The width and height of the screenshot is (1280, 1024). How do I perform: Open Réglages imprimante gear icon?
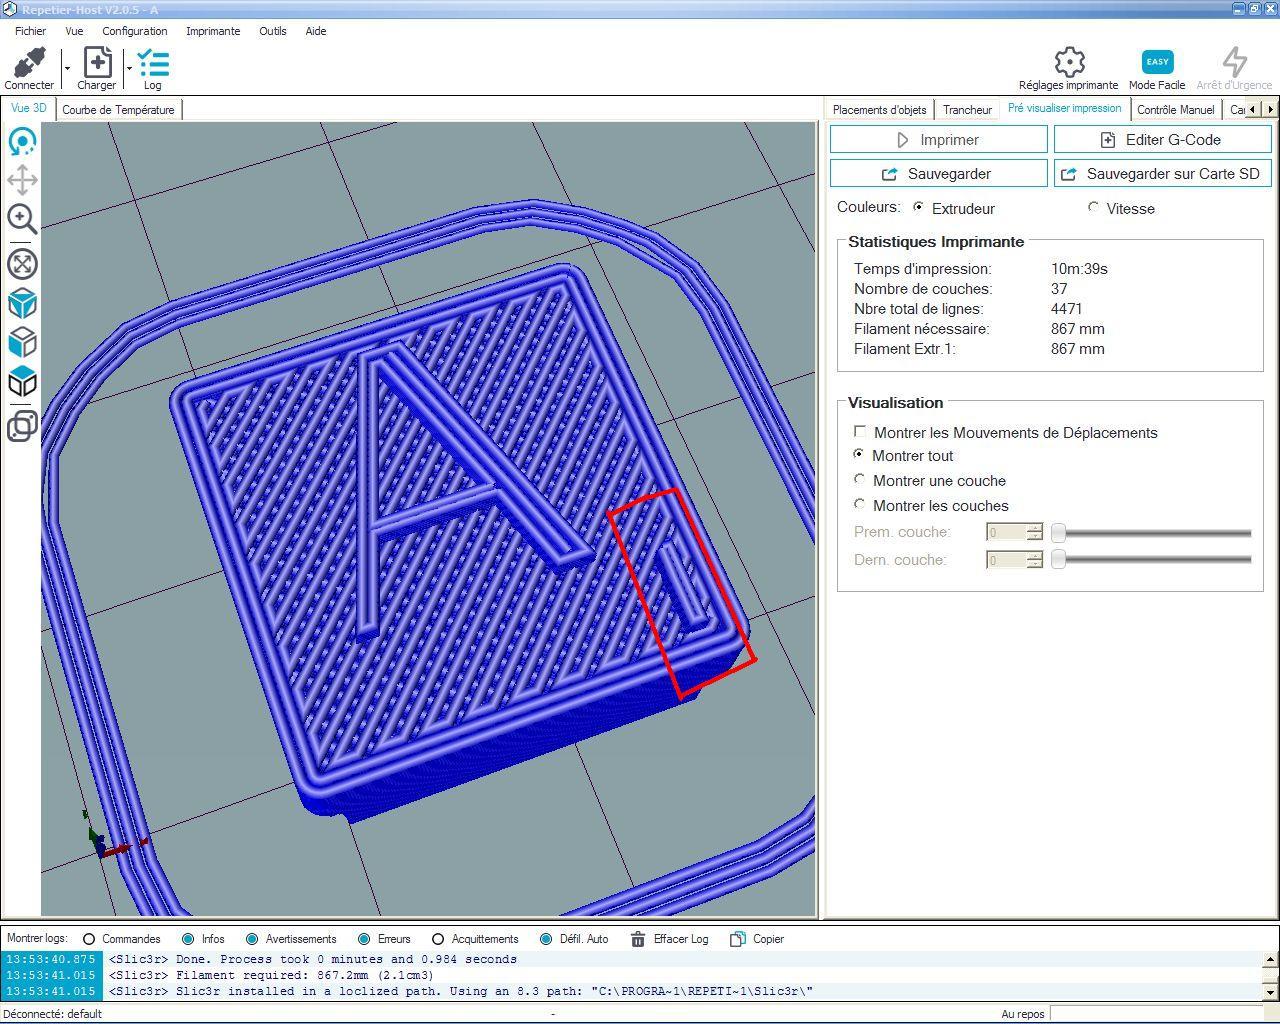pos(1069,68)
